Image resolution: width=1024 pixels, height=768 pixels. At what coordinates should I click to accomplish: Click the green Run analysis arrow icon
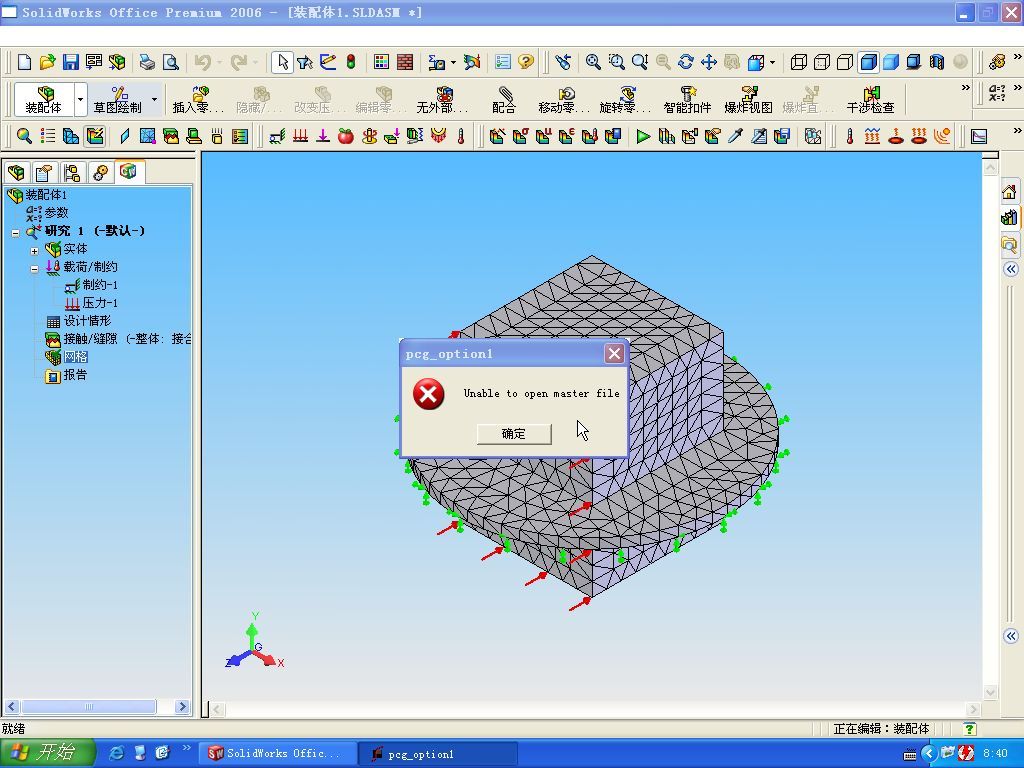[x=643, y=136]
